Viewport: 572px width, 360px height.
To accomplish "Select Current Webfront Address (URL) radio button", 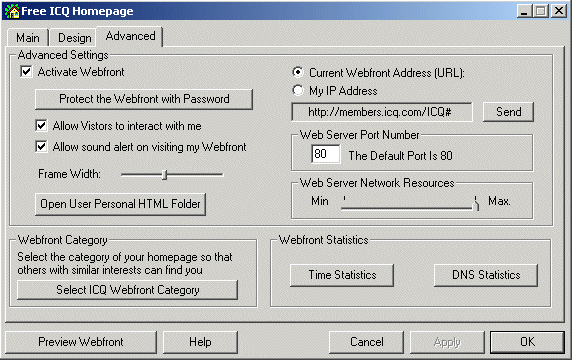I will (298, 72).
